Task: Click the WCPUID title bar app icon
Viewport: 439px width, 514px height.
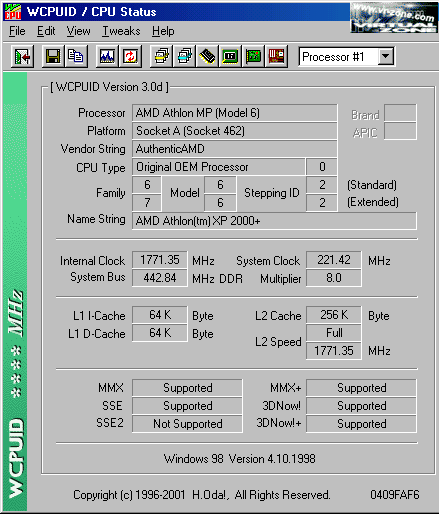Action: click(13, 12)
